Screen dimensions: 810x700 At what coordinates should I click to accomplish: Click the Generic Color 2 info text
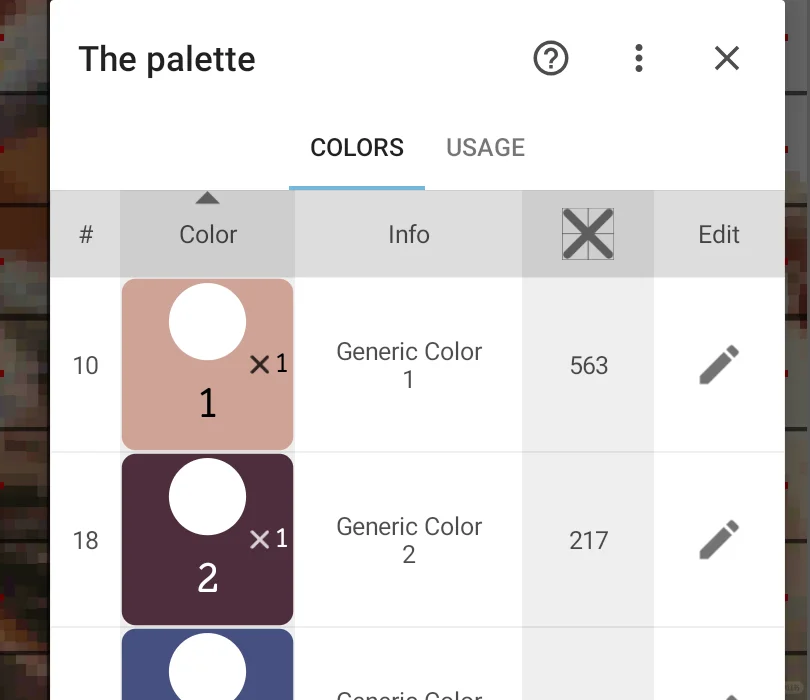pos(409,540)
